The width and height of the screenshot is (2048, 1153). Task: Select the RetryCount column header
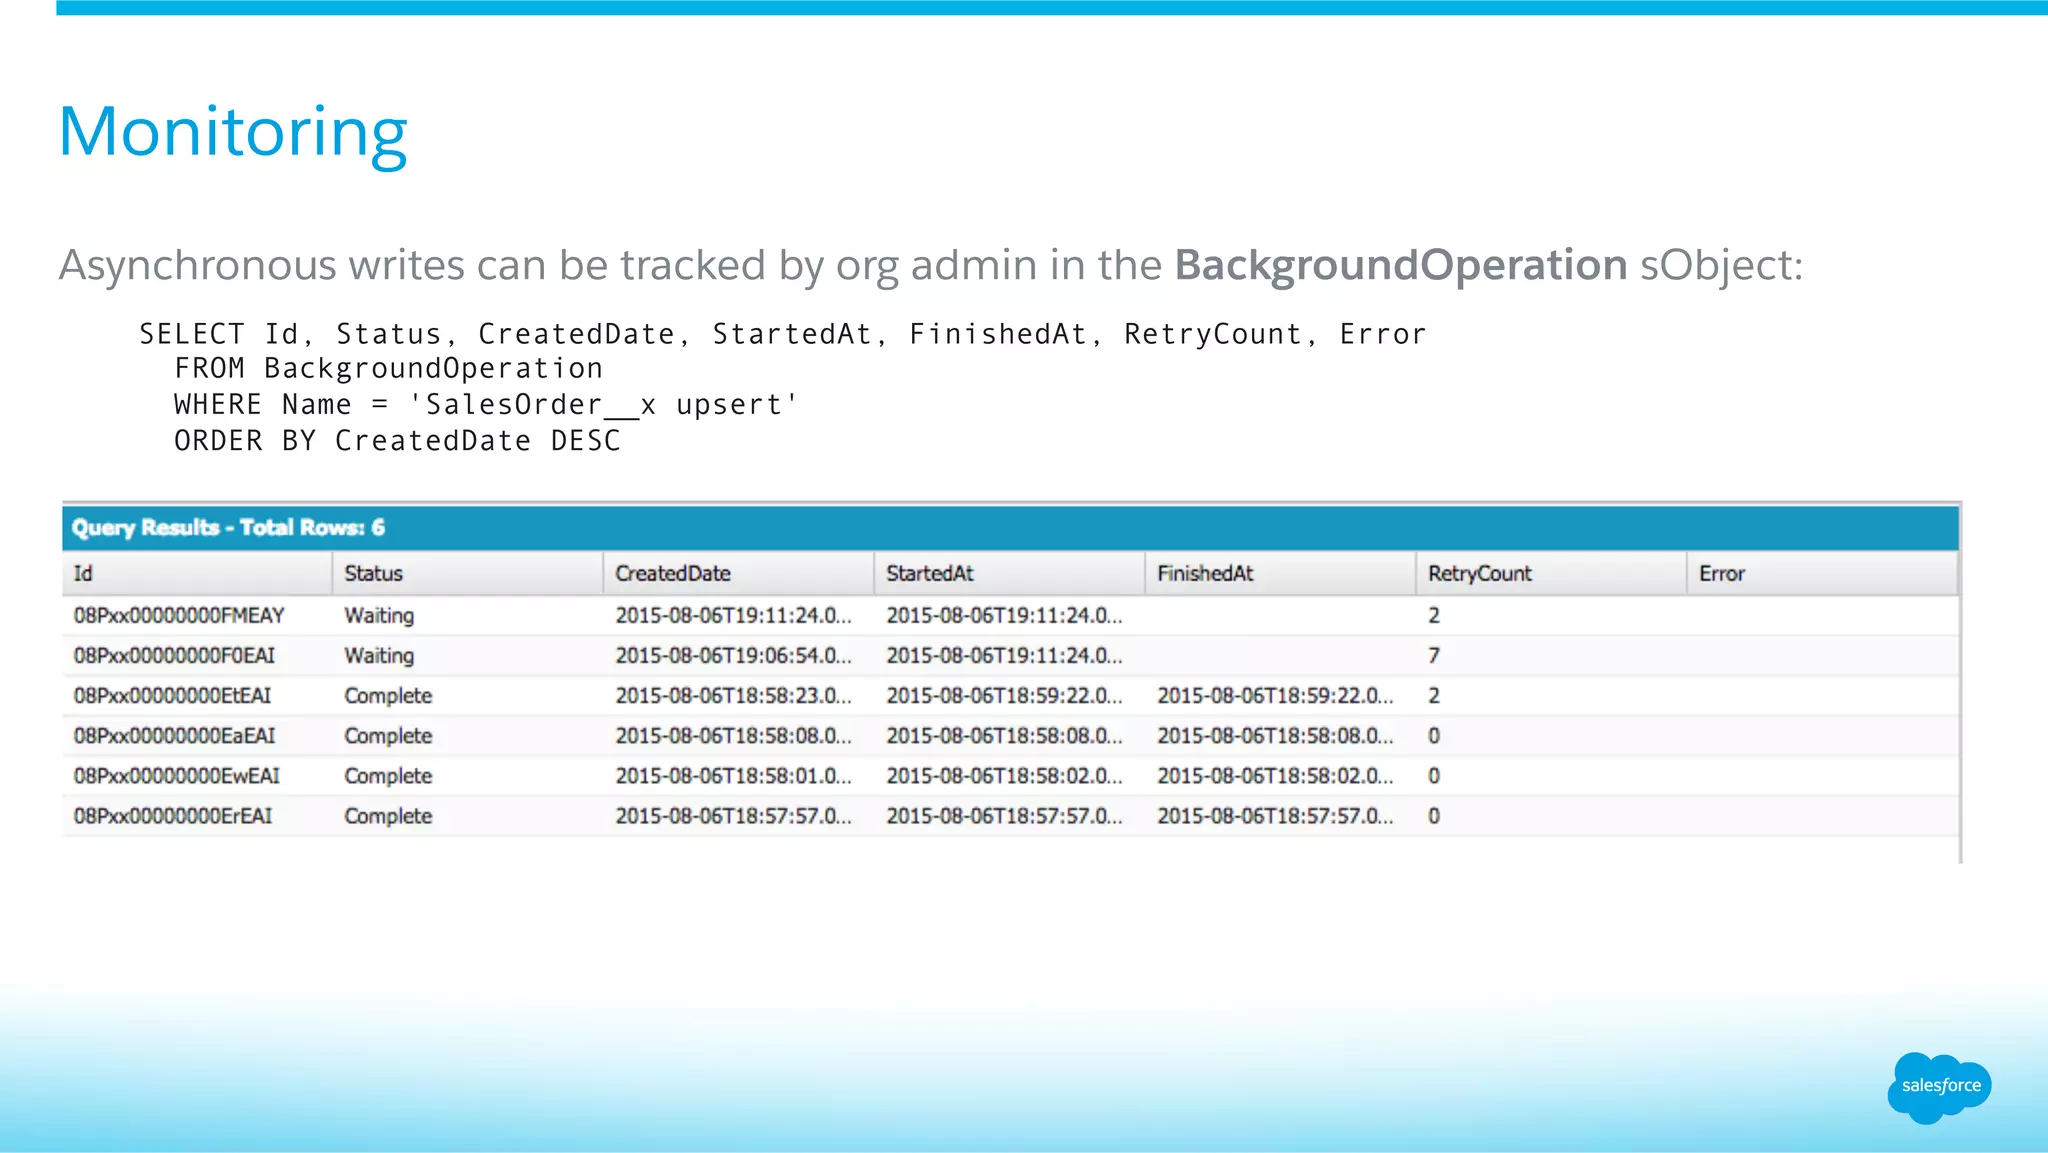pos(1479,574)
